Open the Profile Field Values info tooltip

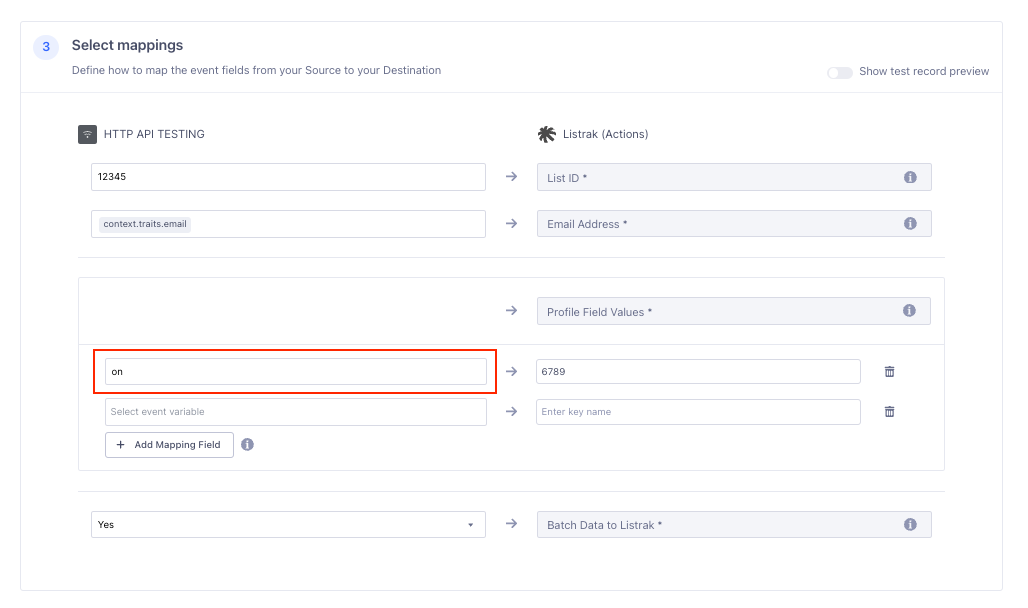(910, 311)
